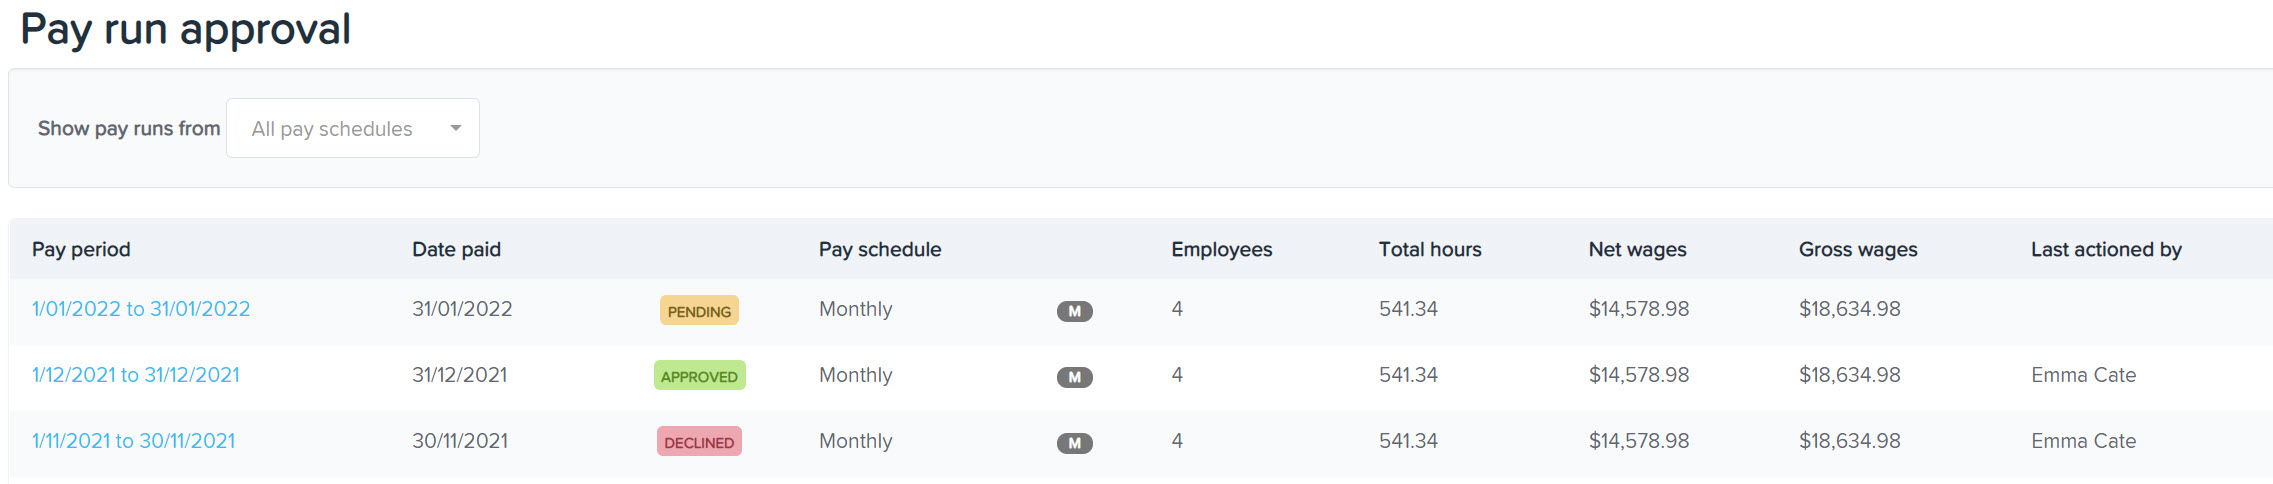Viewport: 2273px width, 484px height.
Task: Click the Pay schedule column header
Action: coord(880,249)
